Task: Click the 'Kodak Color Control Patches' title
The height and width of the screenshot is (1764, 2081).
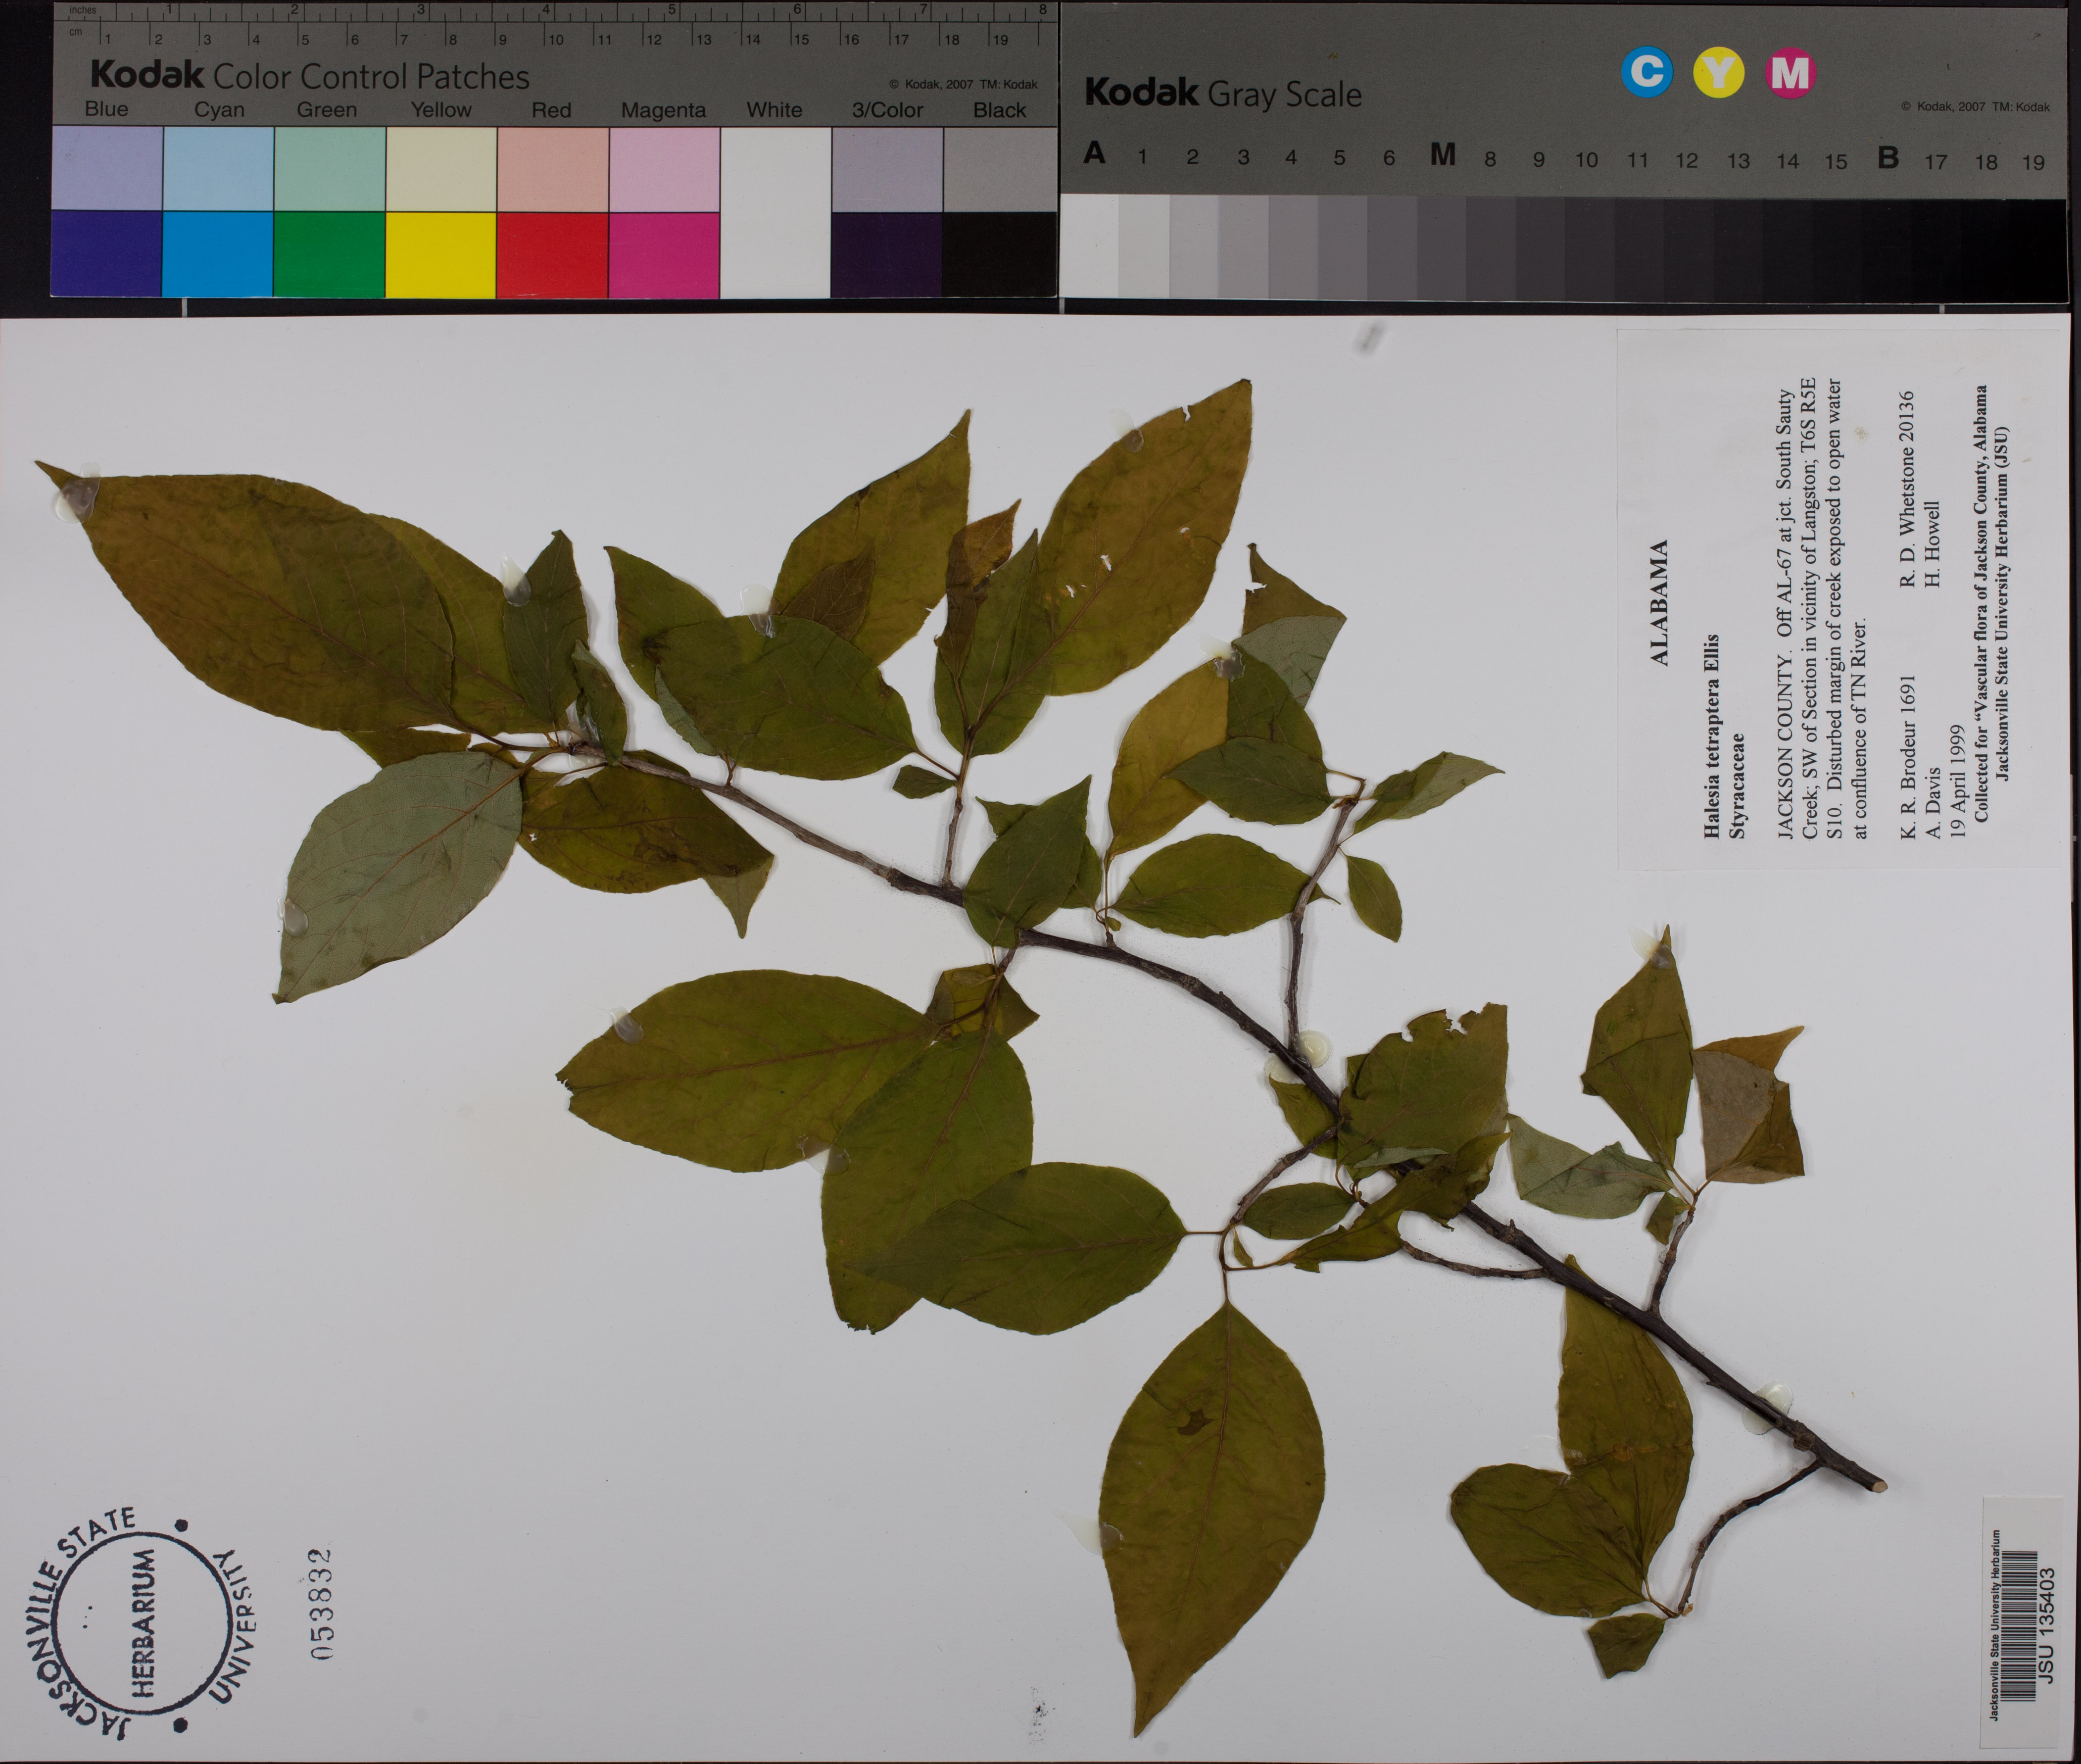Action: coord(310,75)
